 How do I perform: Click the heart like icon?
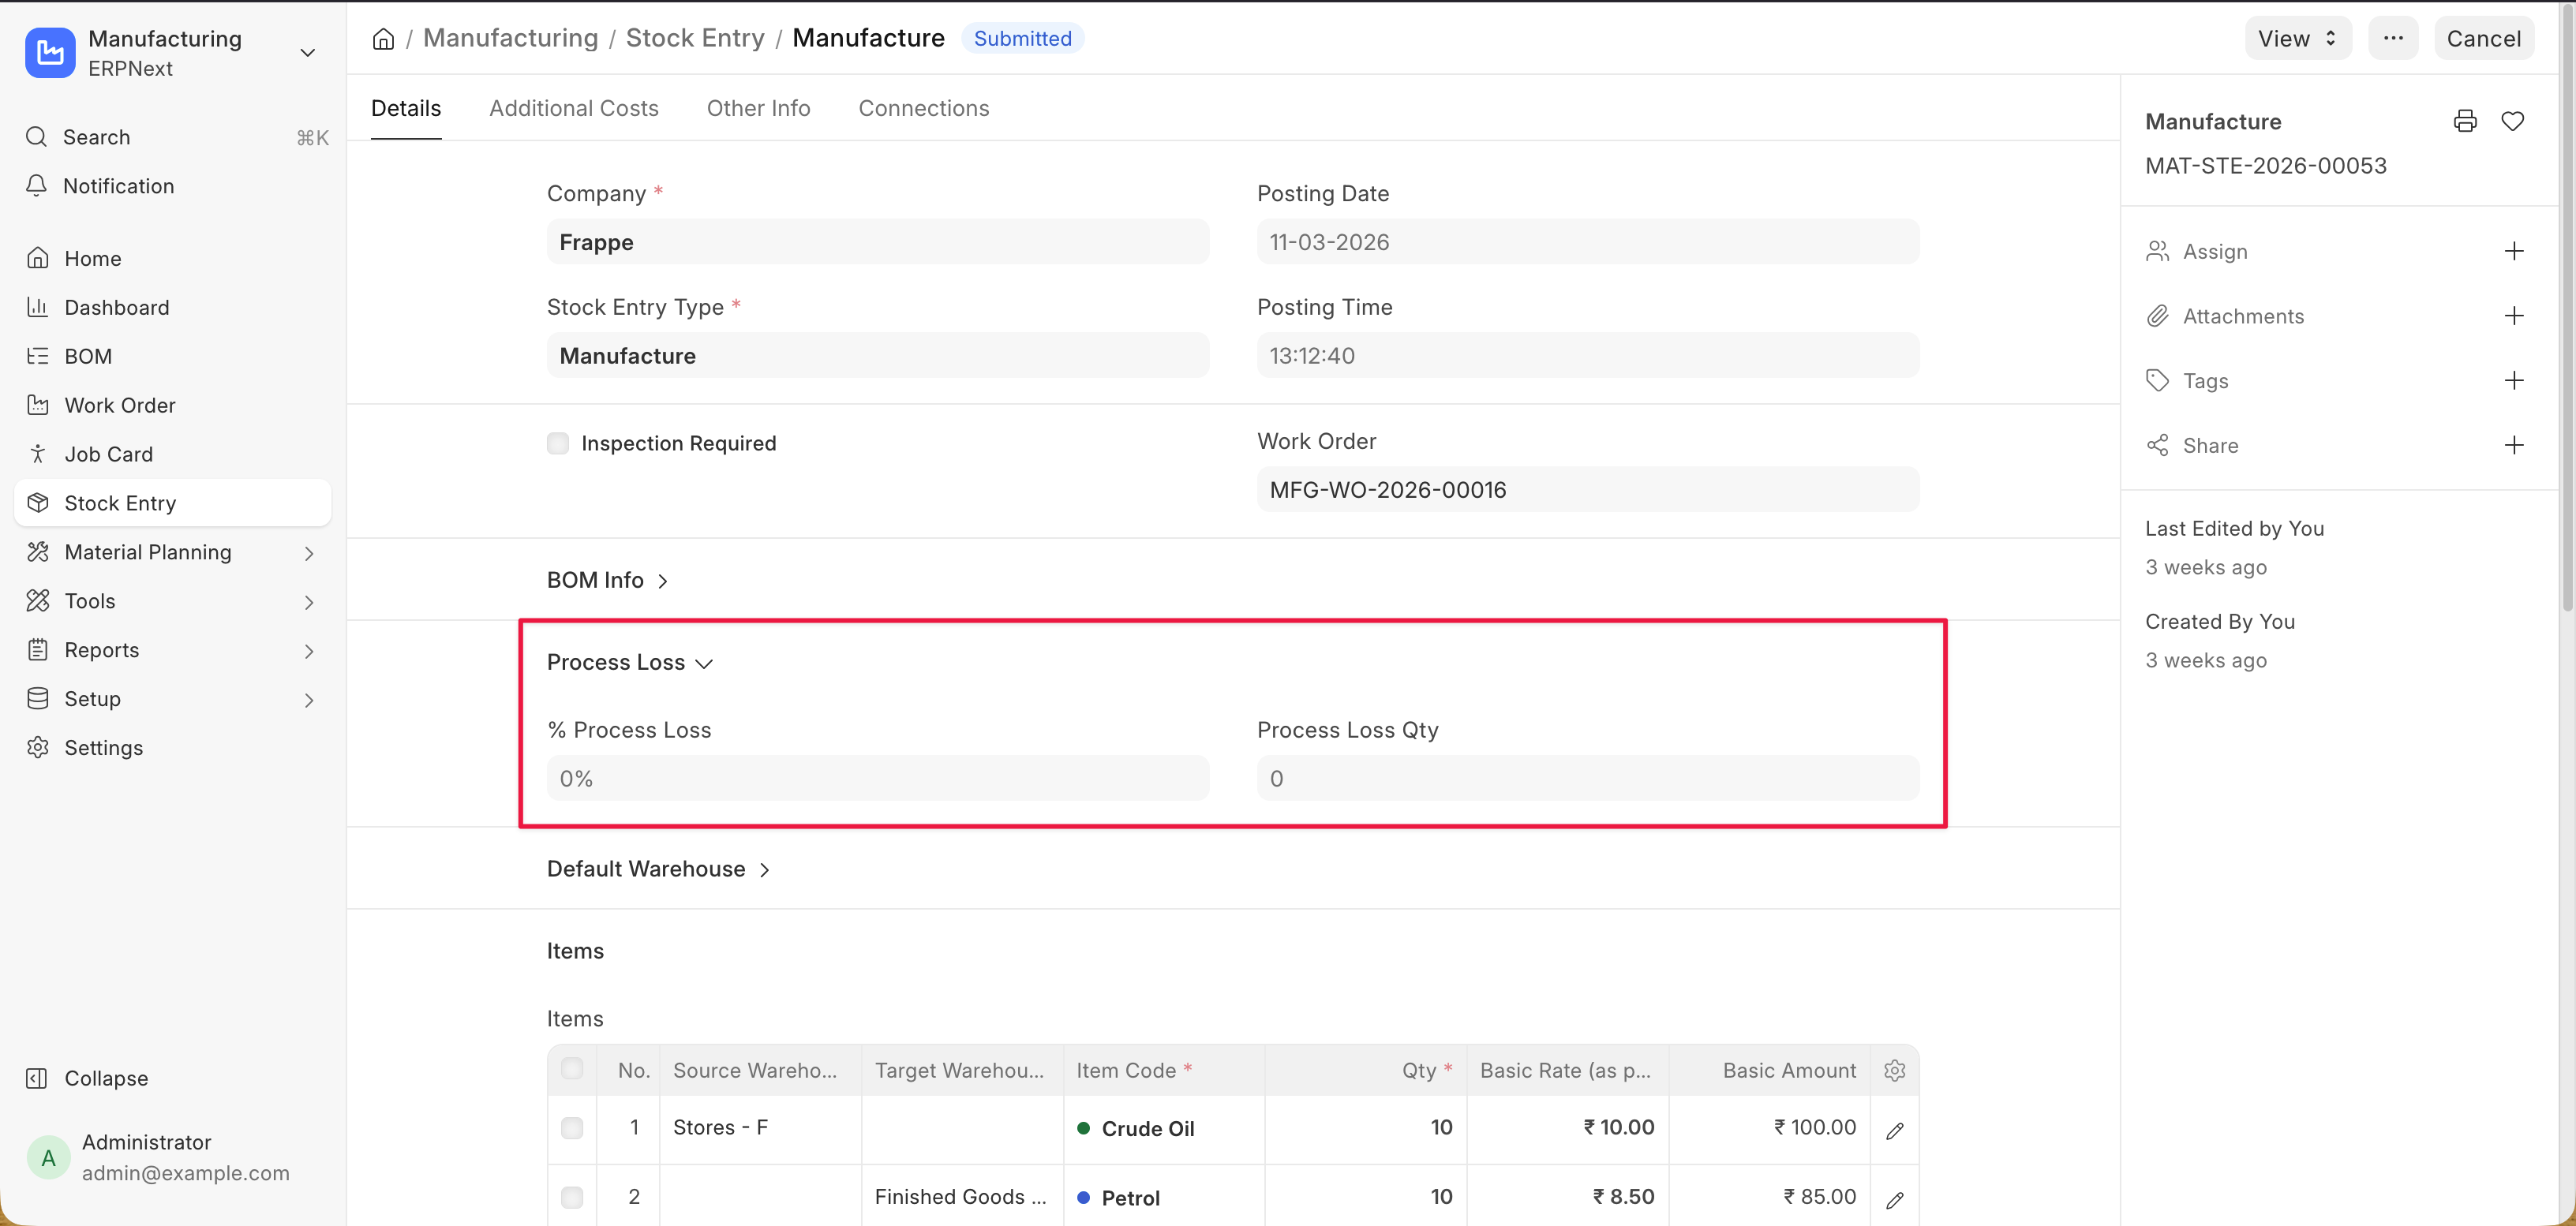click(x=2512, y=121)
